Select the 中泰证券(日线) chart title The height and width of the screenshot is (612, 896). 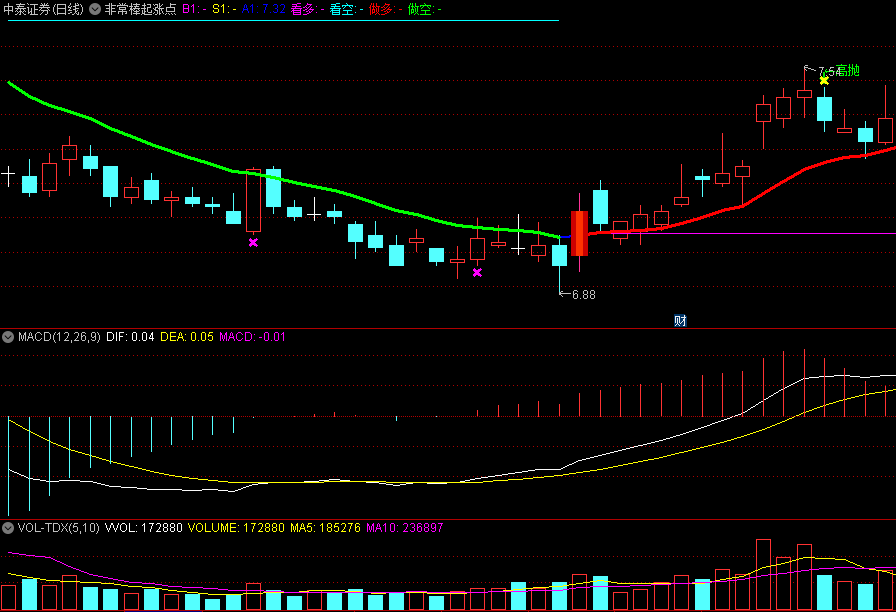point(43,9)
